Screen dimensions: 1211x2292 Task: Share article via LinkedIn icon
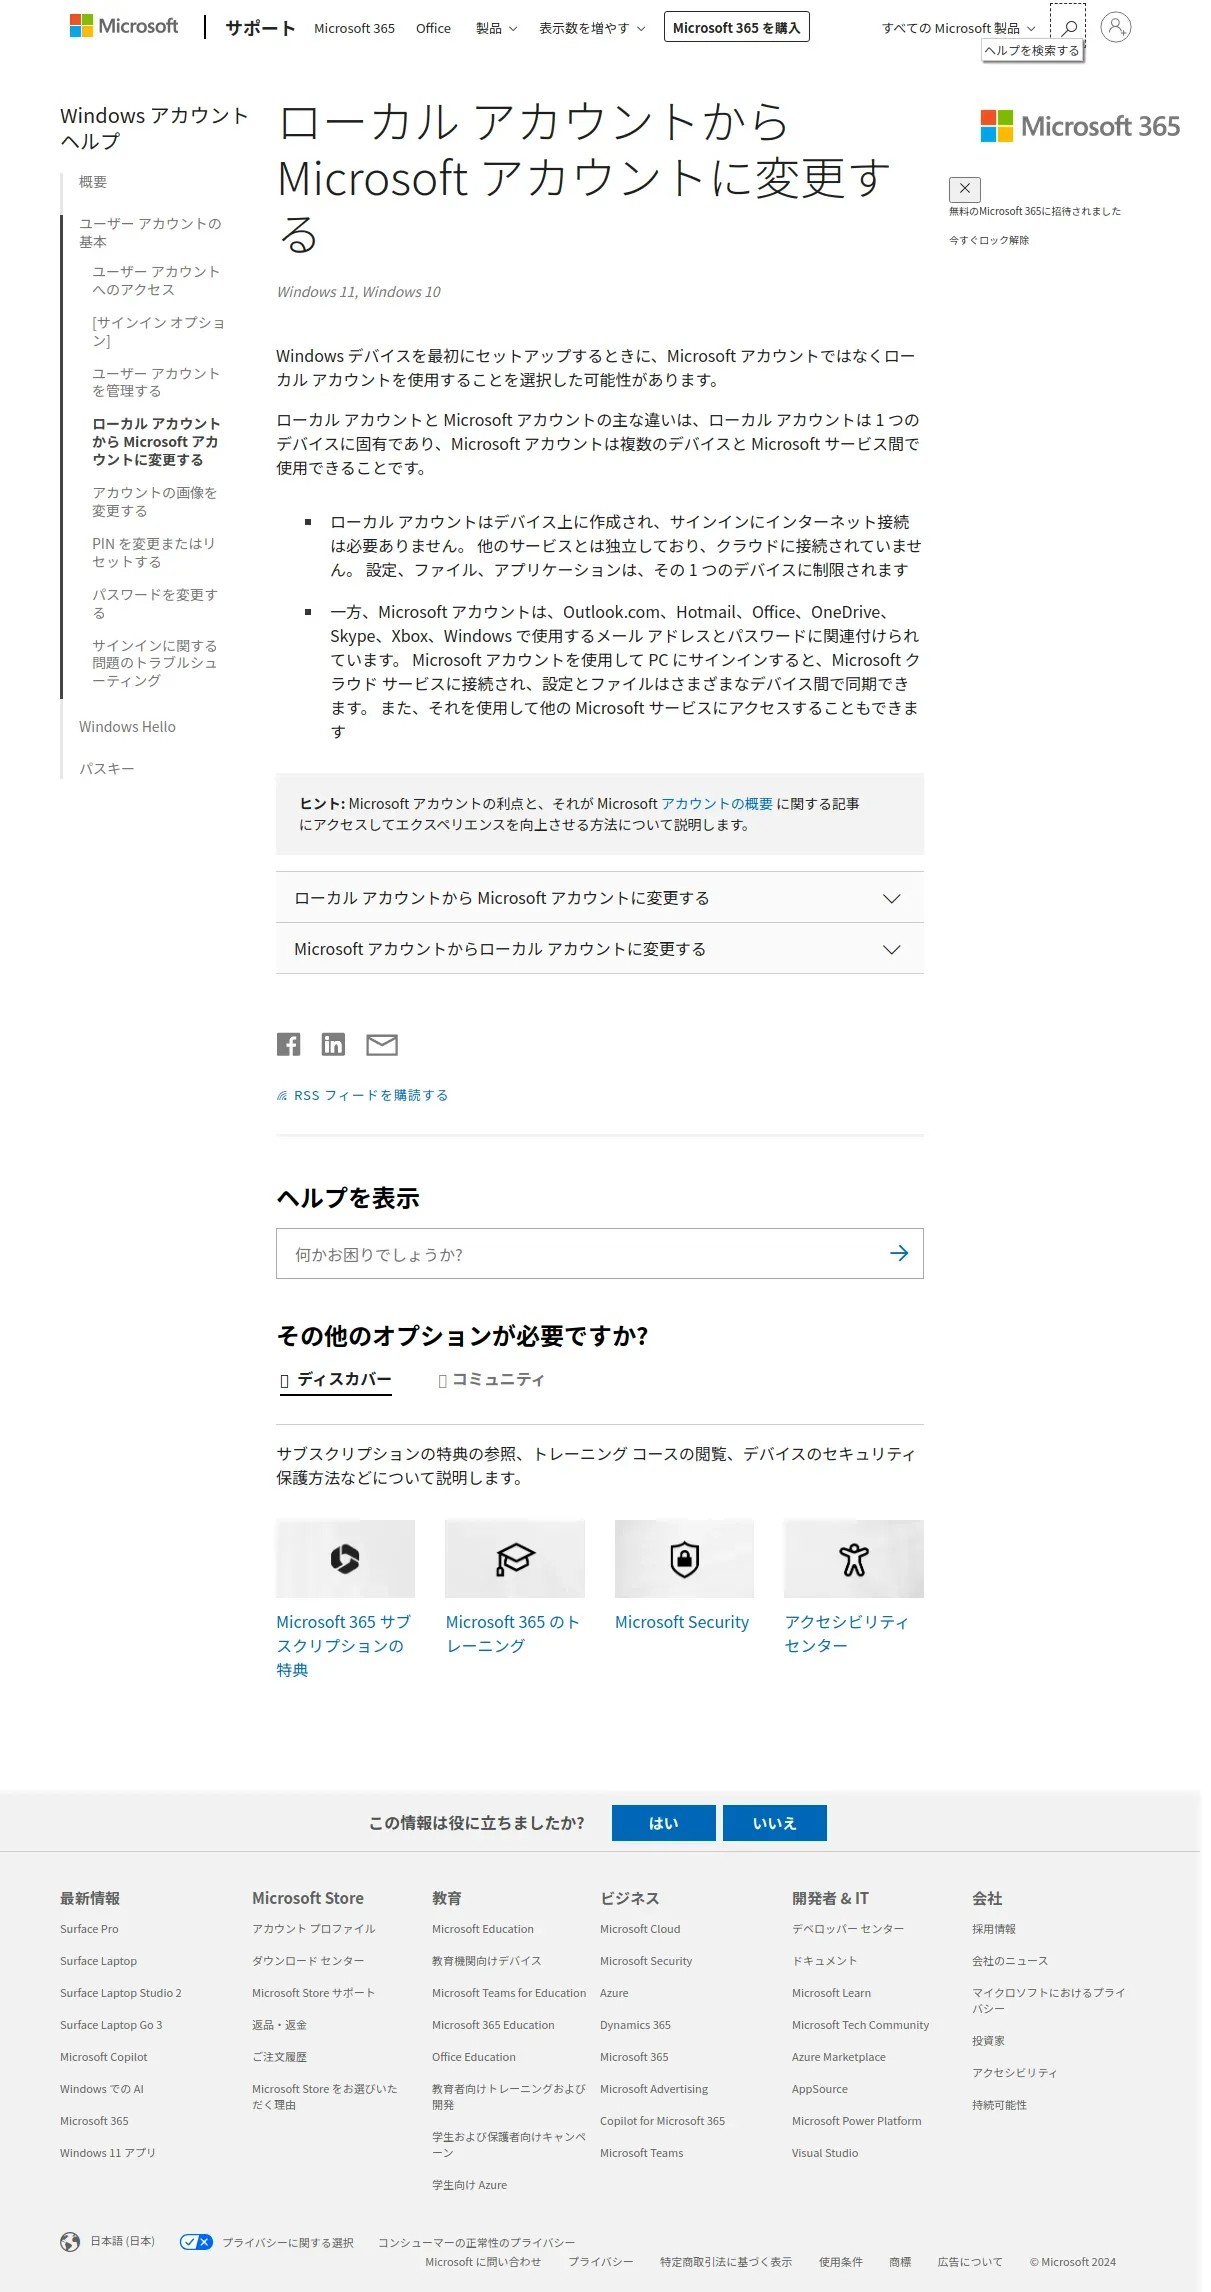[333, 1044]
